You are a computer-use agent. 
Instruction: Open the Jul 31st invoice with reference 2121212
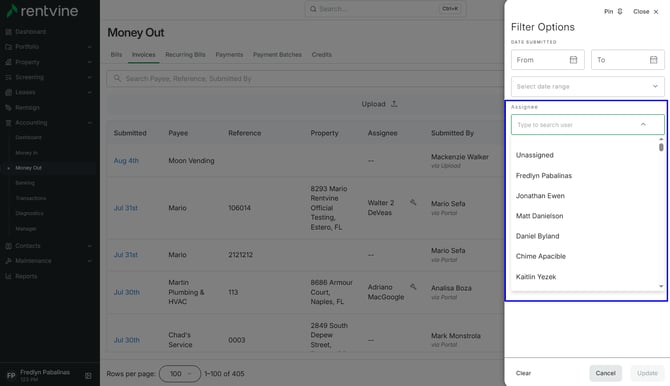(x=126, y=255)
